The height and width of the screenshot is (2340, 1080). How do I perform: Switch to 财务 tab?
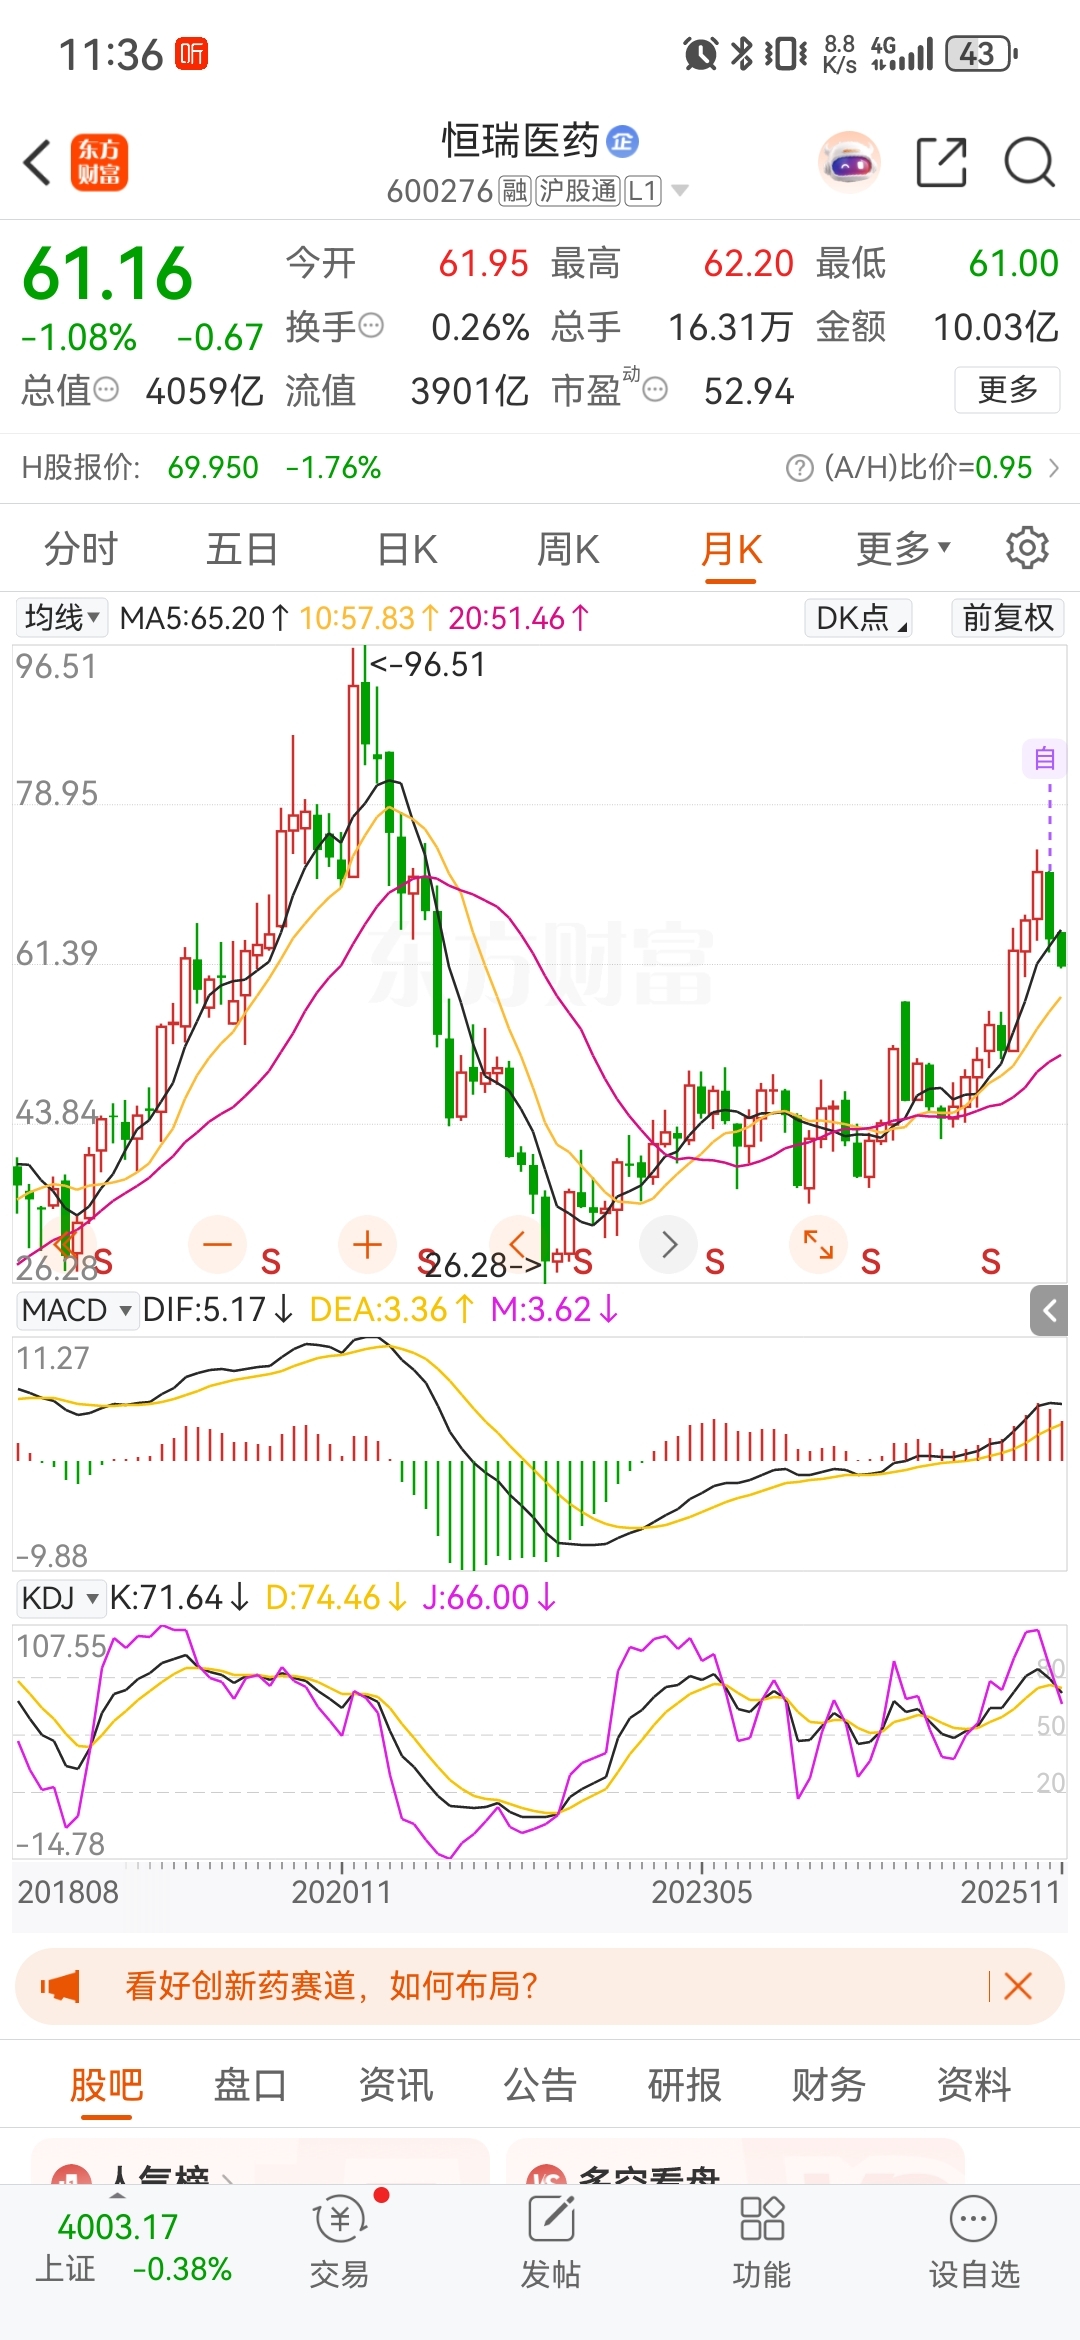coord(829,2085)
